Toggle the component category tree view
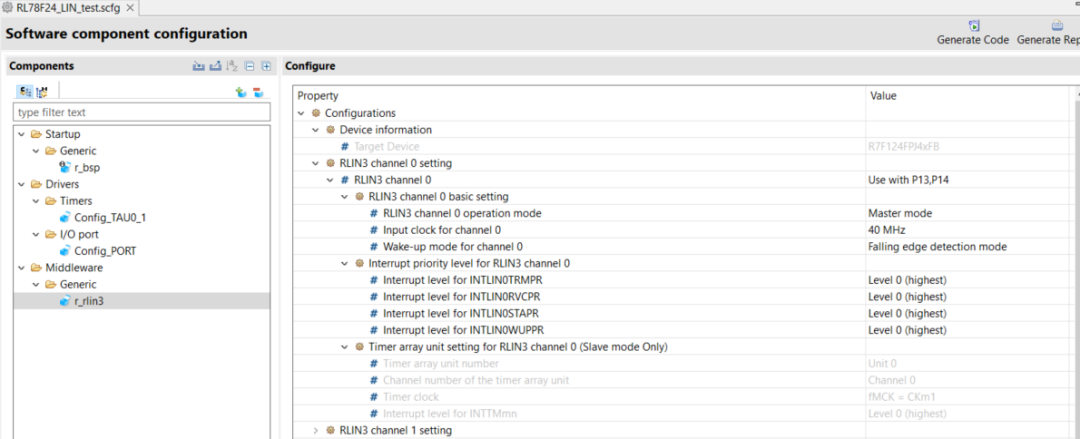Image resolution: width=1080 pixels, height=439 pixels. (x=24, y=92)
